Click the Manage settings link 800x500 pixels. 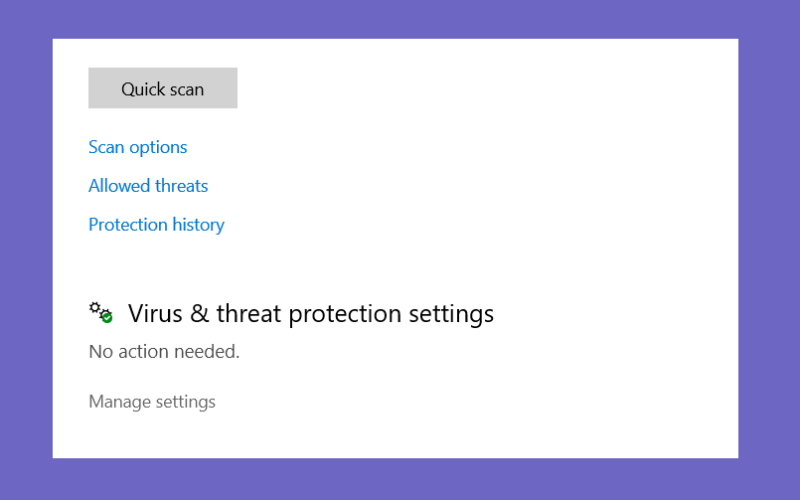(x=152, y=402)
